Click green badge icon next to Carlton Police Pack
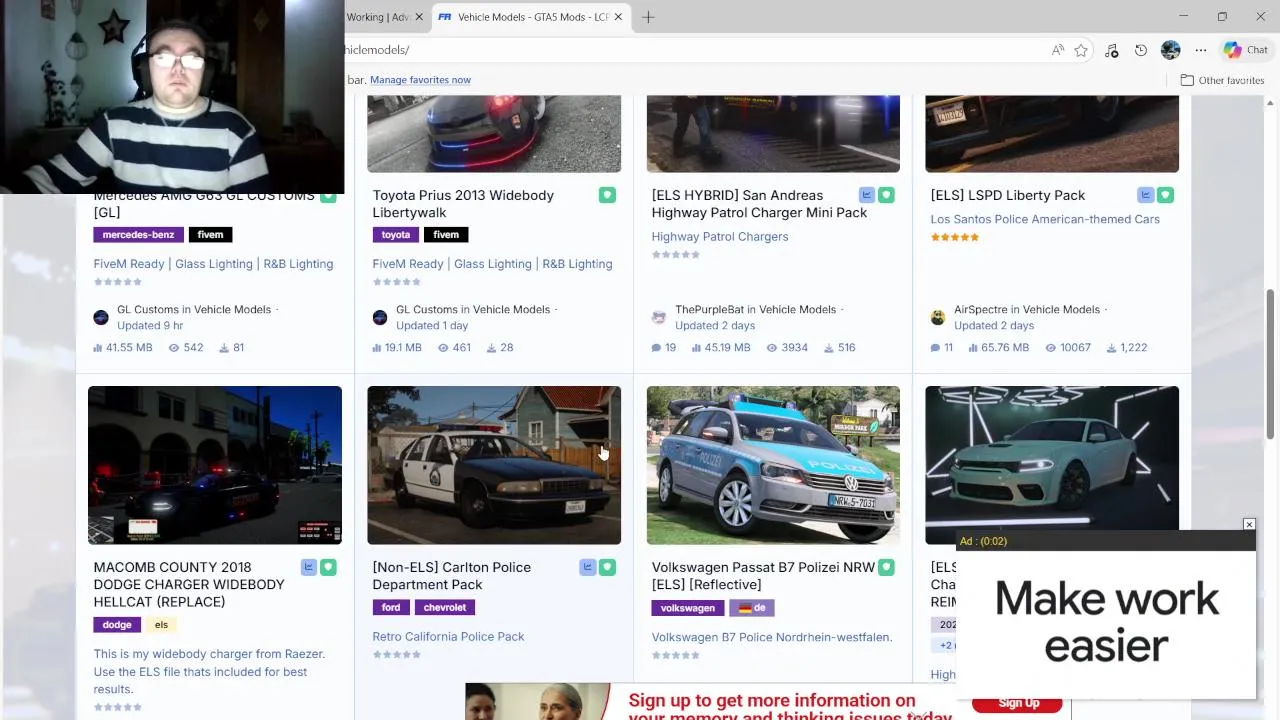This screenshot has height=720, width=1280. 607,567
